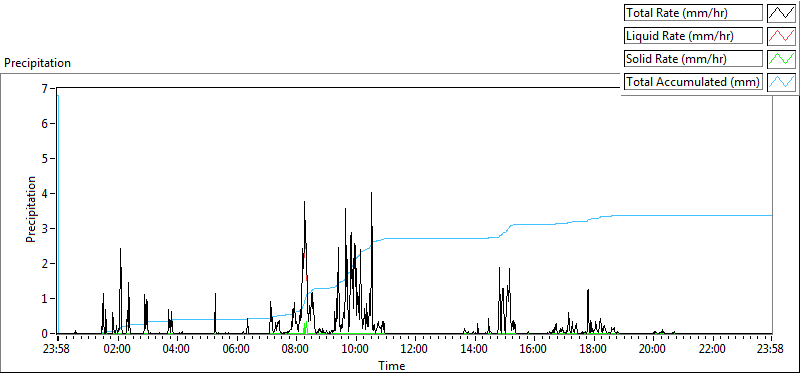
Task: Click the y-axis value 6
Action: [44, 123]
